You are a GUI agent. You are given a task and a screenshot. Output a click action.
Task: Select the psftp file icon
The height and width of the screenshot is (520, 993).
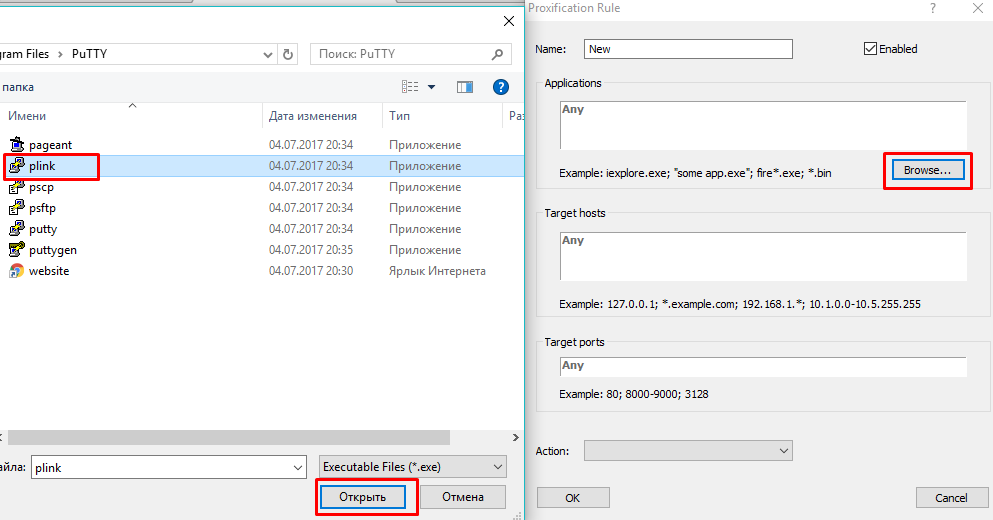click(16, 208)
